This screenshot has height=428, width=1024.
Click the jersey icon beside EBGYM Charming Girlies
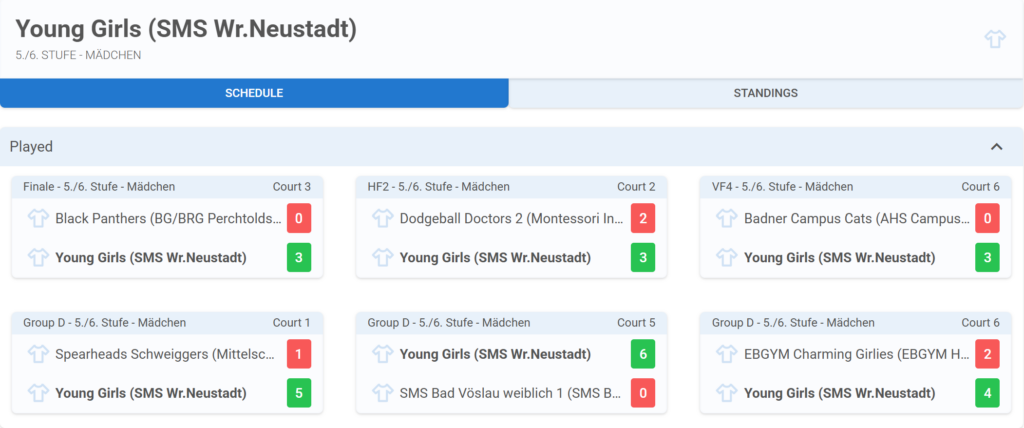pos(726,354)
